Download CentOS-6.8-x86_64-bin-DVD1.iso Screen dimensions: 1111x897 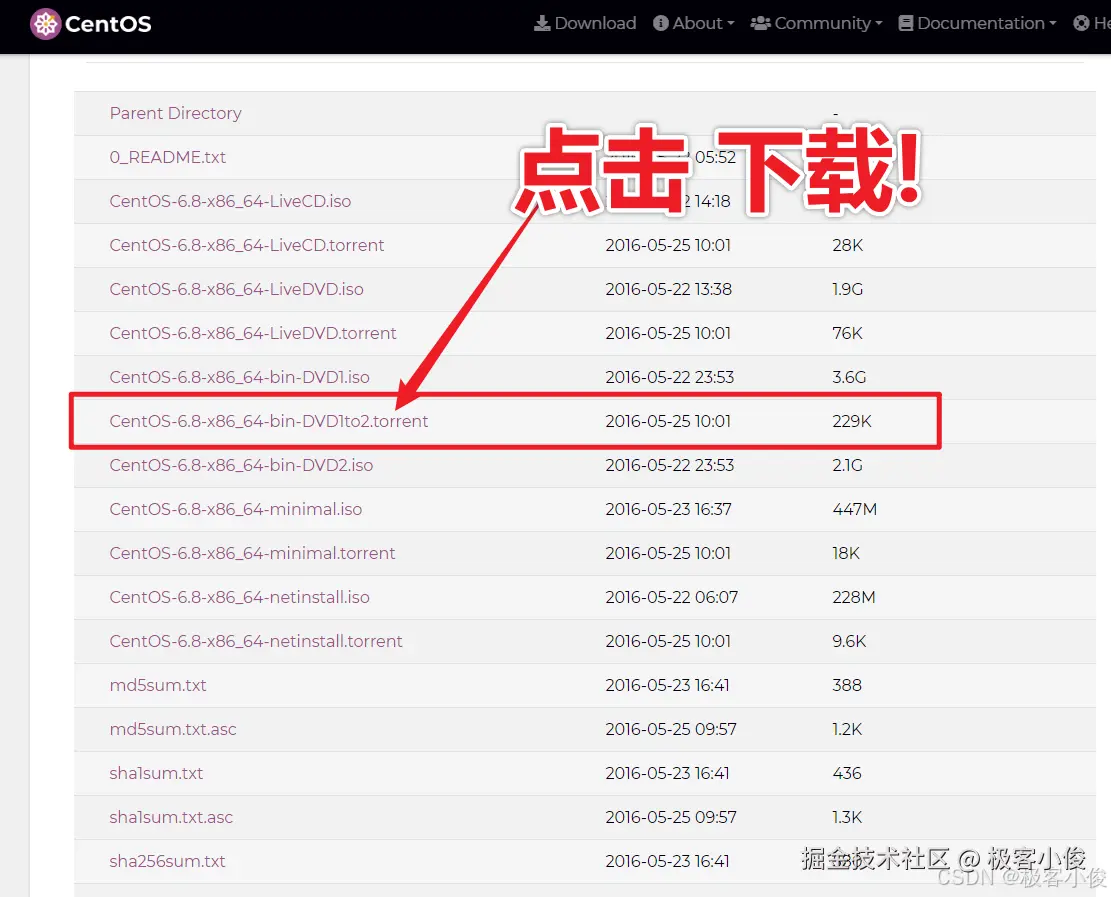point(239,377)
